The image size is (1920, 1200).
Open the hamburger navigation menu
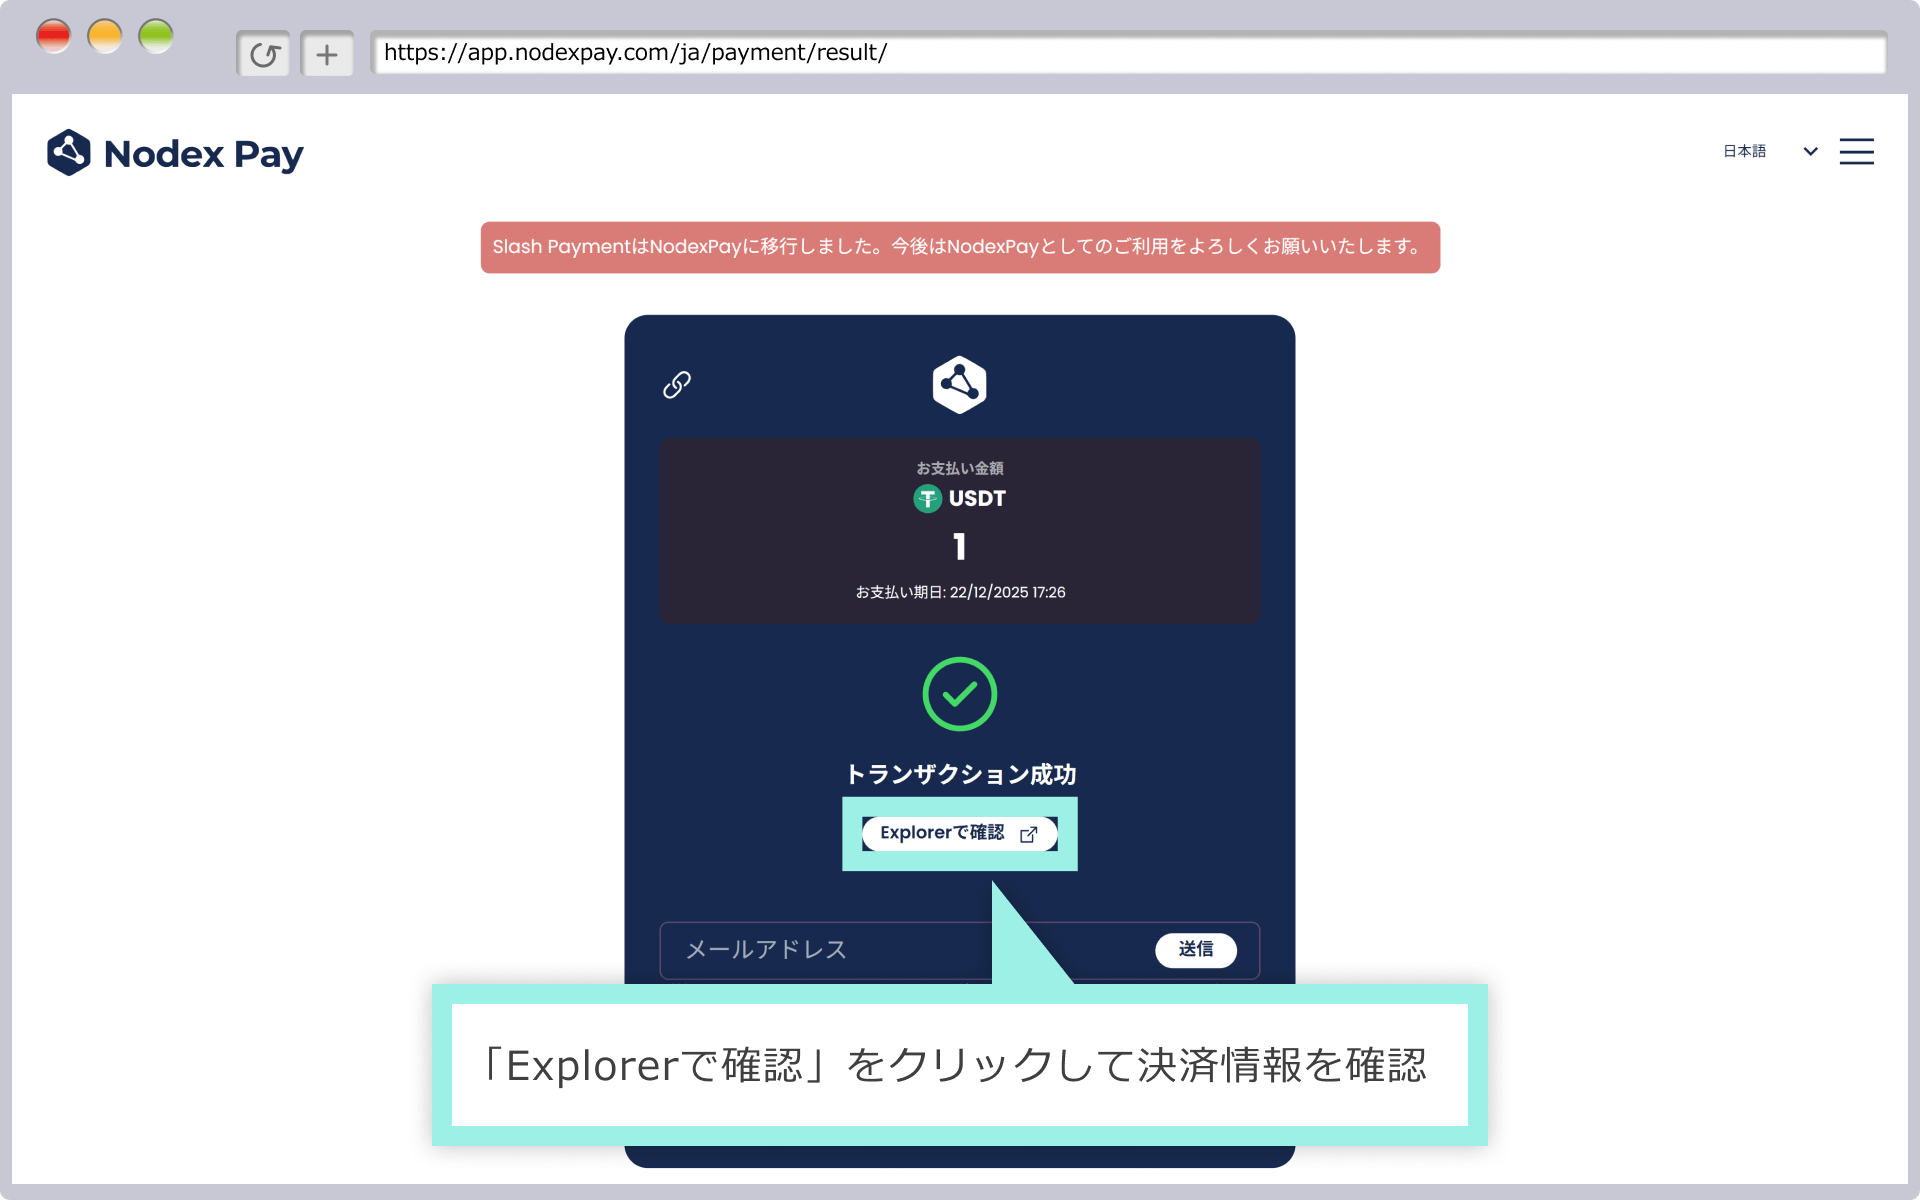(1857, 151)
